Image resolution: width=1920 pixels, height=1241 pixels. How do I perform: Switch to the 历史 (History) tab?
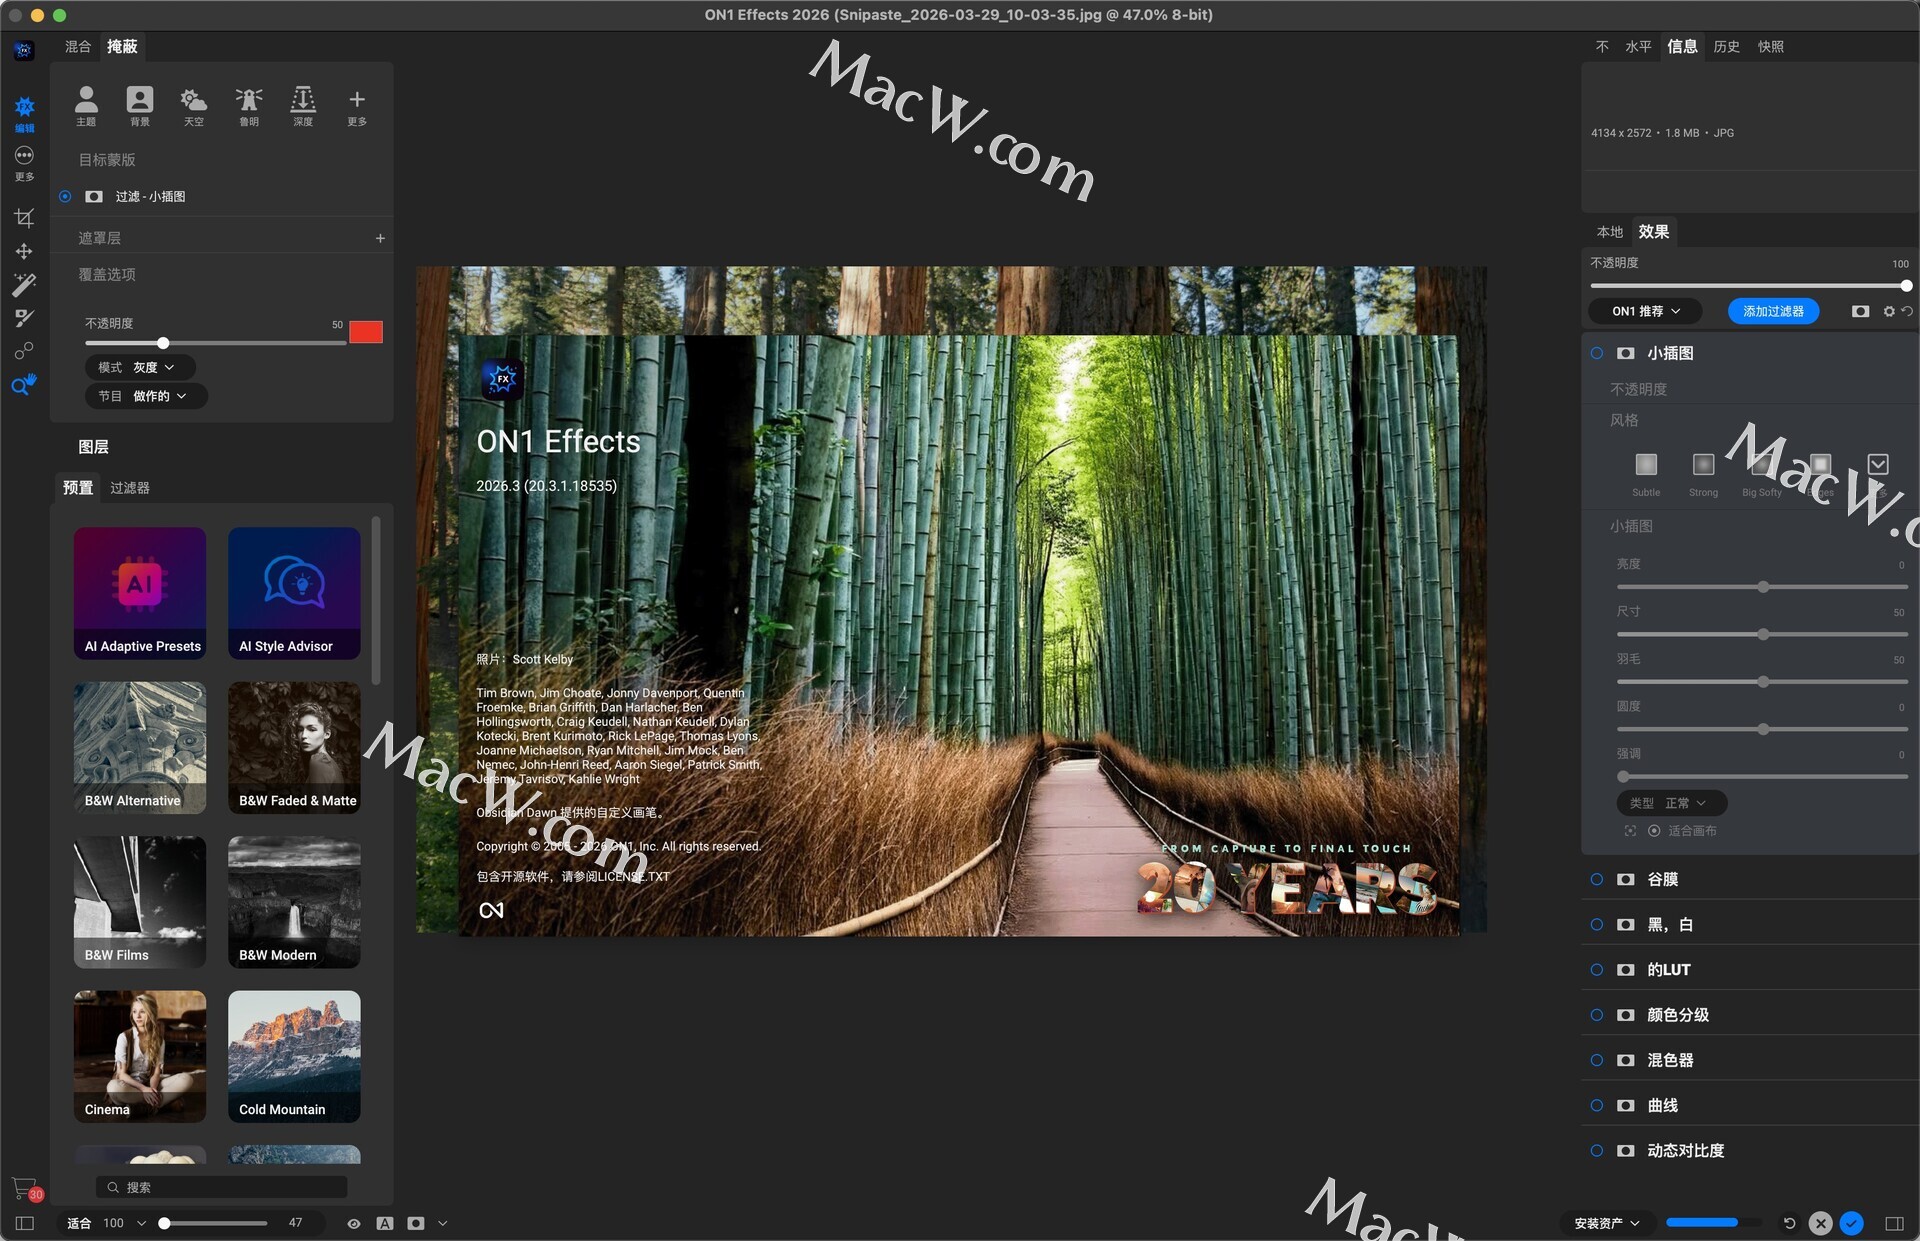[x=1725, y=46]
